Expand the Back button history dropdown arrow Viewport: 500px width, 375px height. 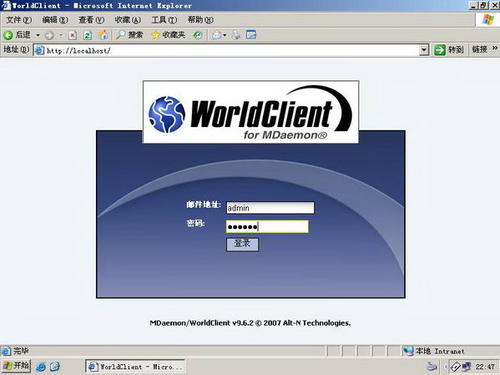[x=38, y=35]
